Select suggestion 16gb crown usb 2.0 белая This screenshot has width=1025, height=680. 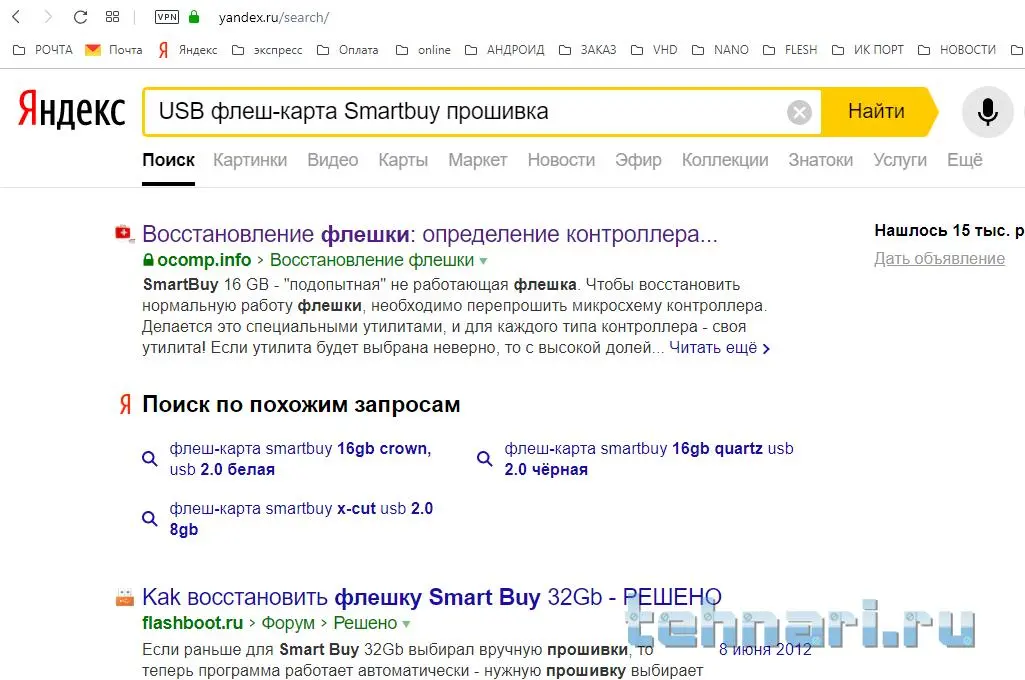coord(301,459)
